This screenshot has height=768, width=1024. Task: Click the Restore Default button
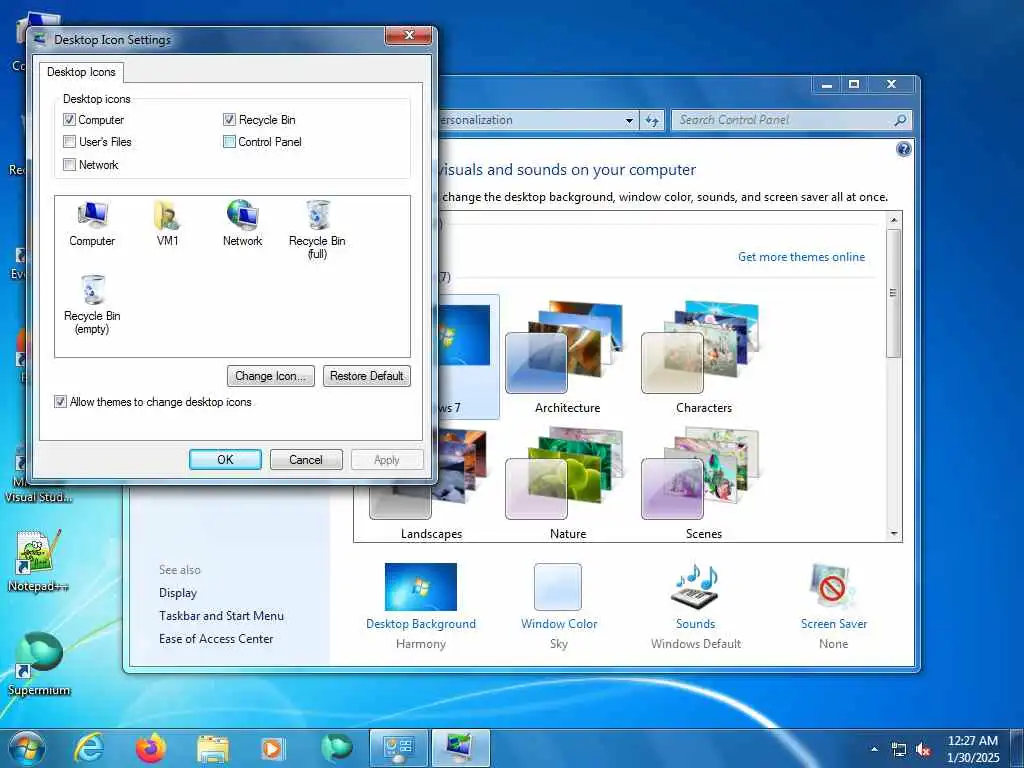pos(366,376)
